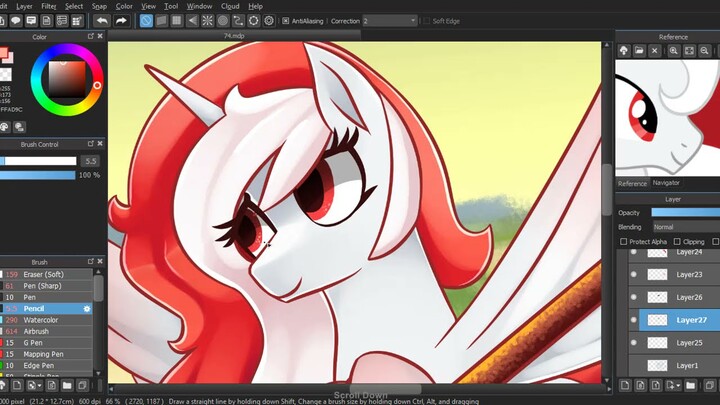Screen dimensions: 720x405
Task: Open Pencil brush settings gear
Action: [87, 309]
